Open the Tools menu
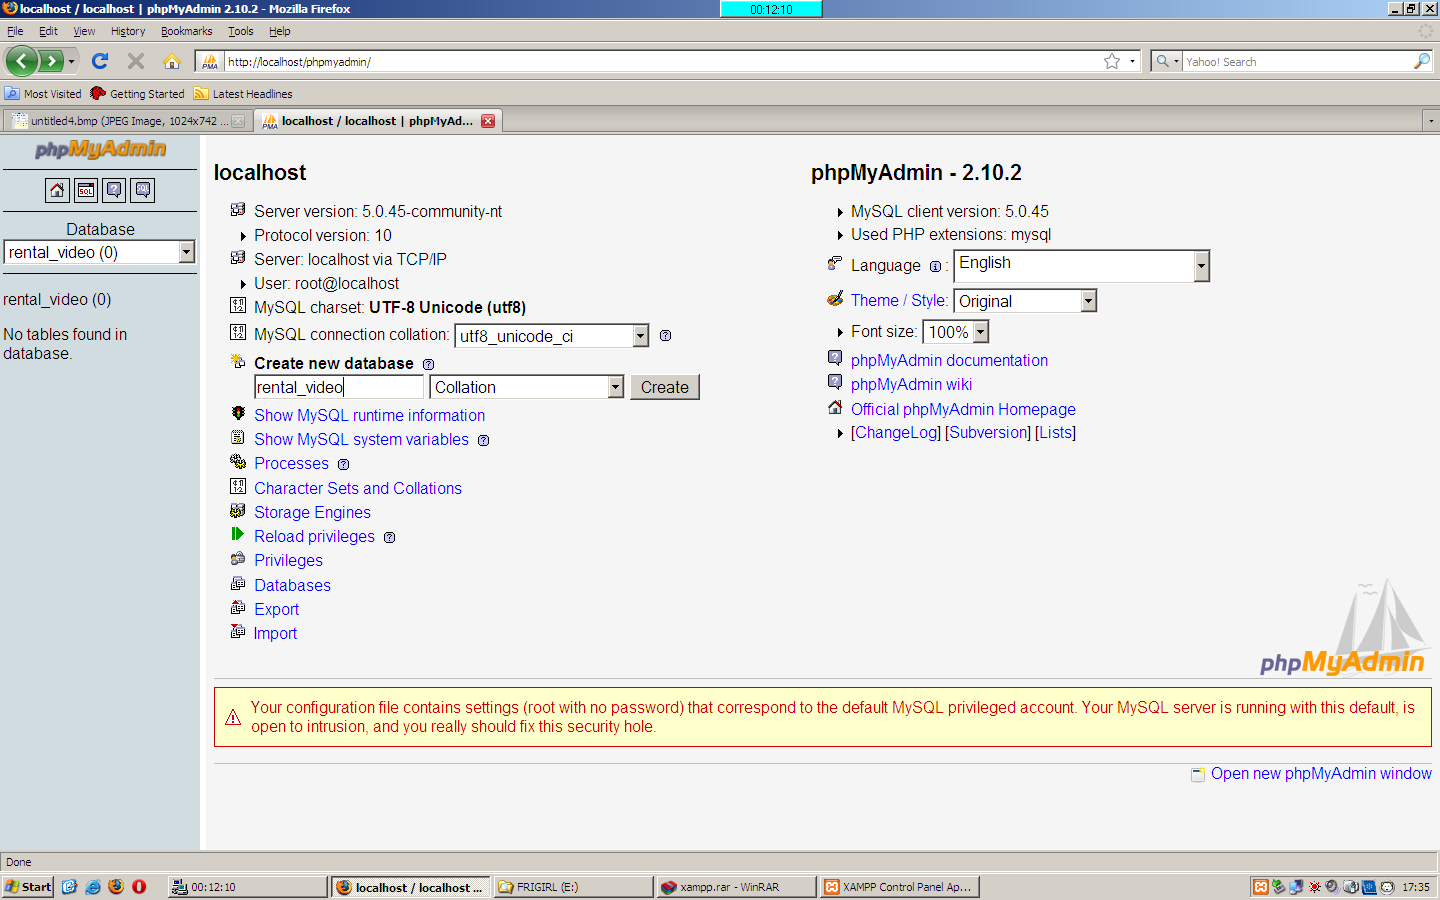 point(241,31)
